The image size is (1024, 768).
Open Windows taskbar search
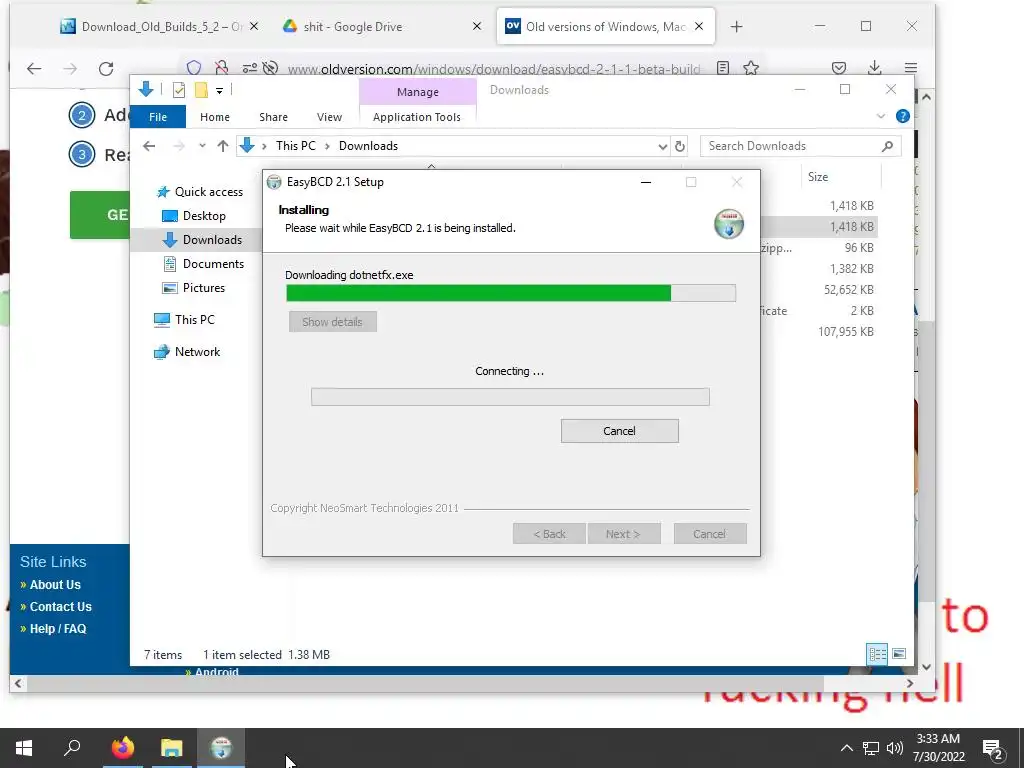72,748
